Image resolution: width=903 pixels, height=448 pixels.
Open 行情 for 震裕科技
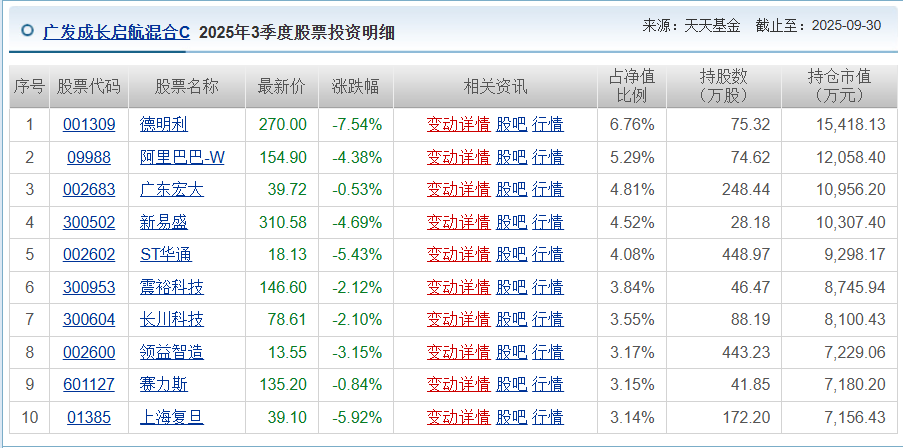point(548,287)
